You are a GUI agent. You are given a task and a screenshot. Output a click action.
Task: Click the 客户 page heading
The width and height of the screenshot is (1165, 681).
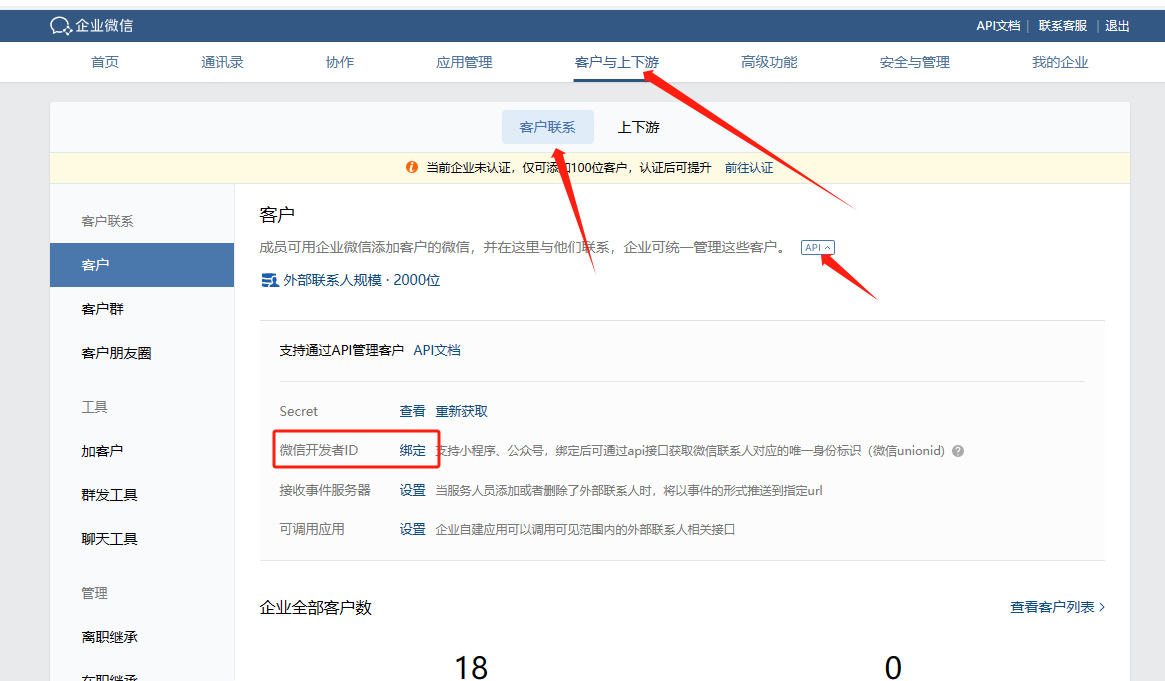tap(277, 215)
